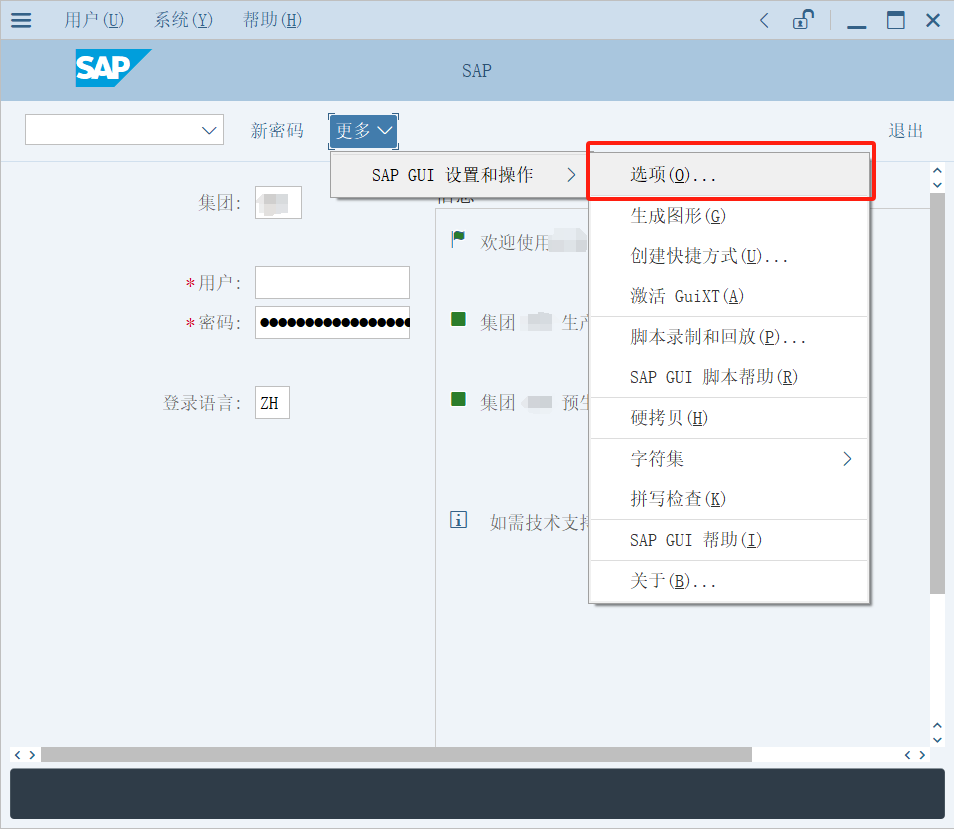Click the 集团 input field
This screenshot has height=829, width=954.
(278, 203)
